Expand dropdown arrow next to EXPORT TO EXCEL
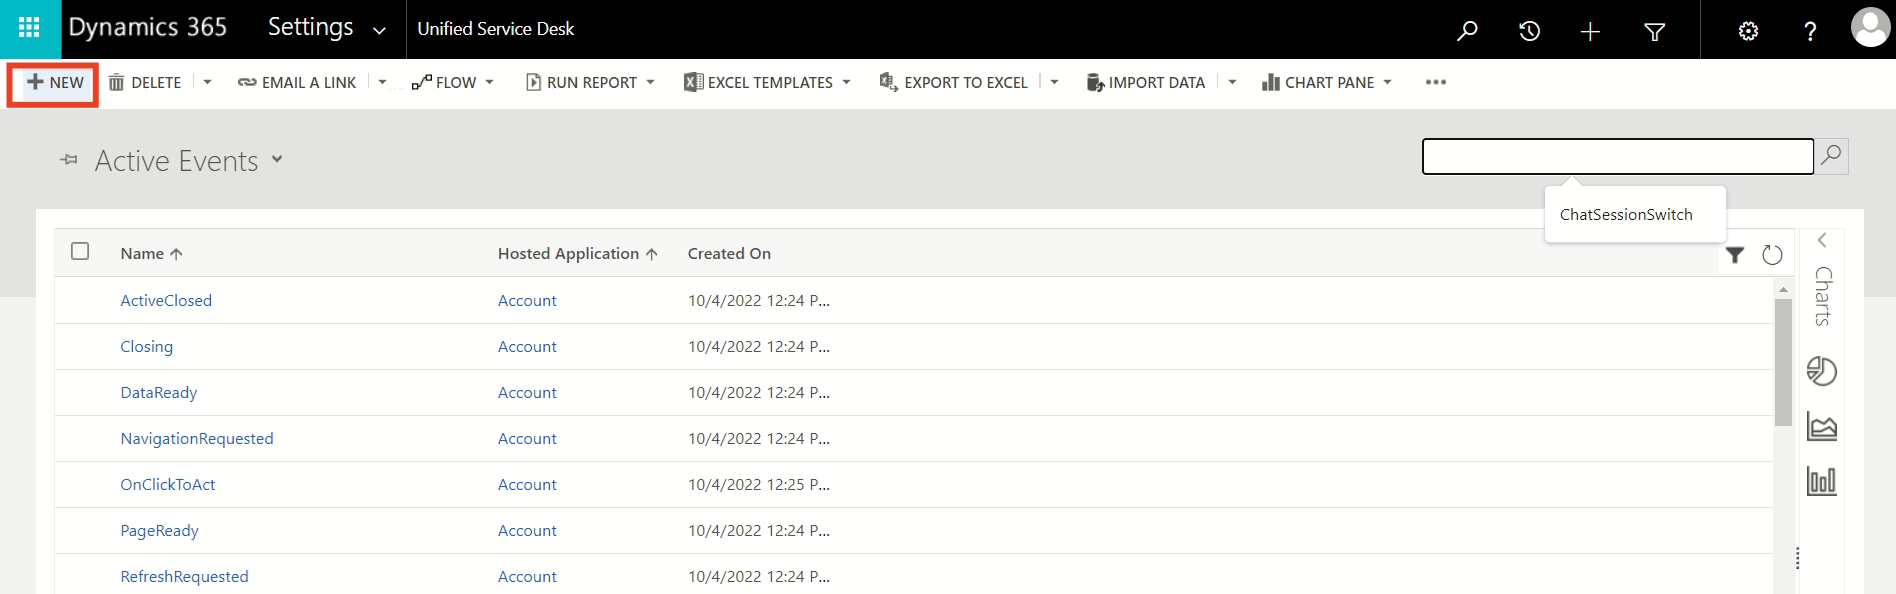This screenshot has height=594, width=1896. (1054, 83)
